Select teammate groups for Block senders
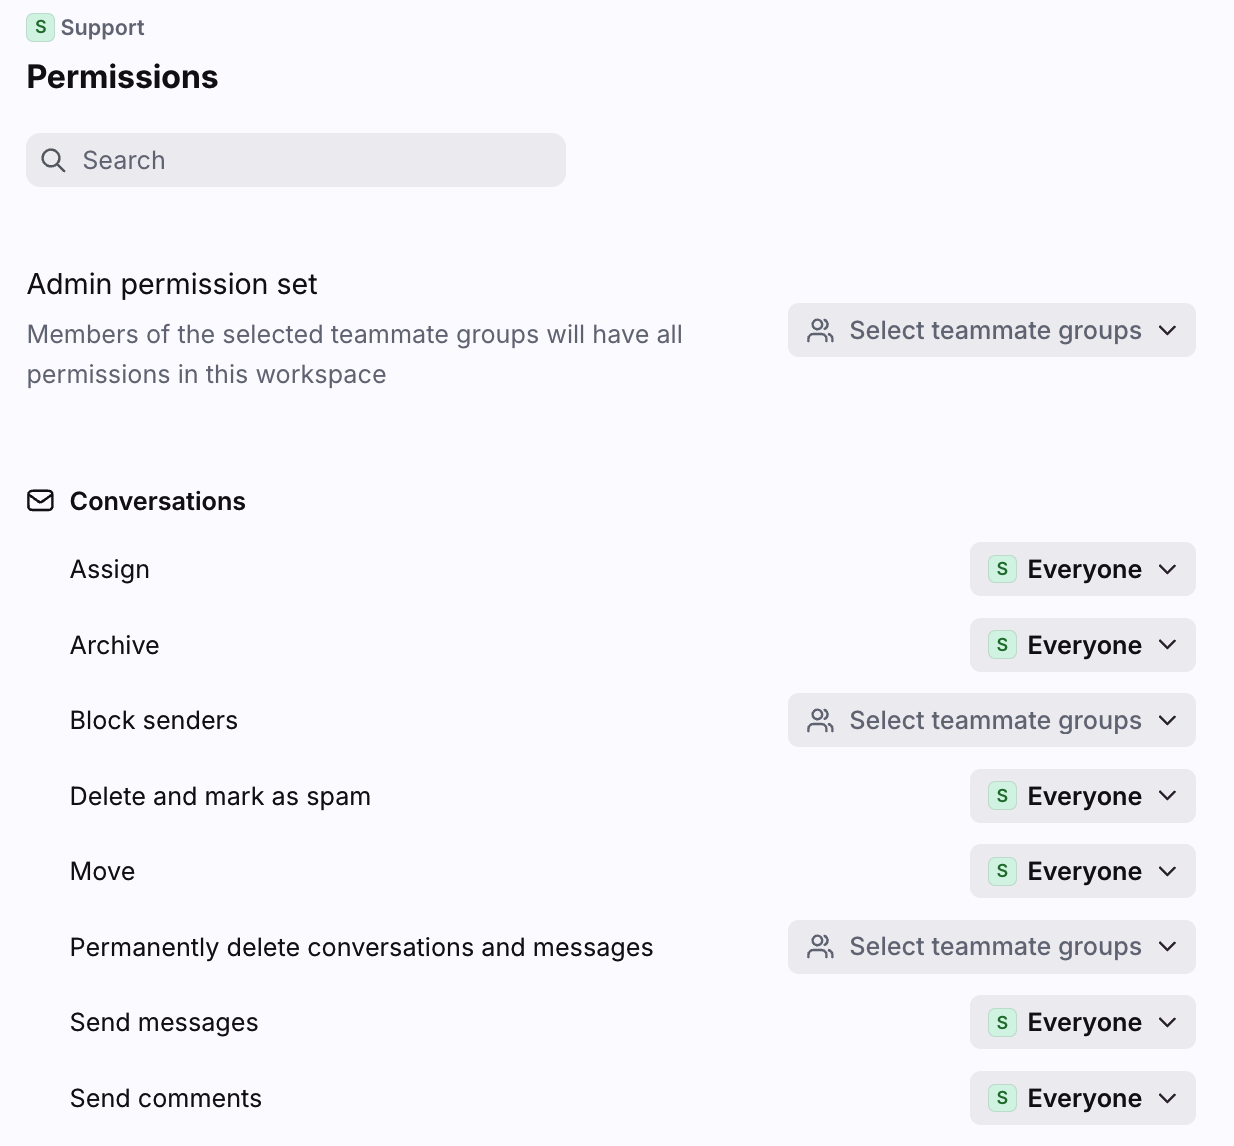 (991, 721)
